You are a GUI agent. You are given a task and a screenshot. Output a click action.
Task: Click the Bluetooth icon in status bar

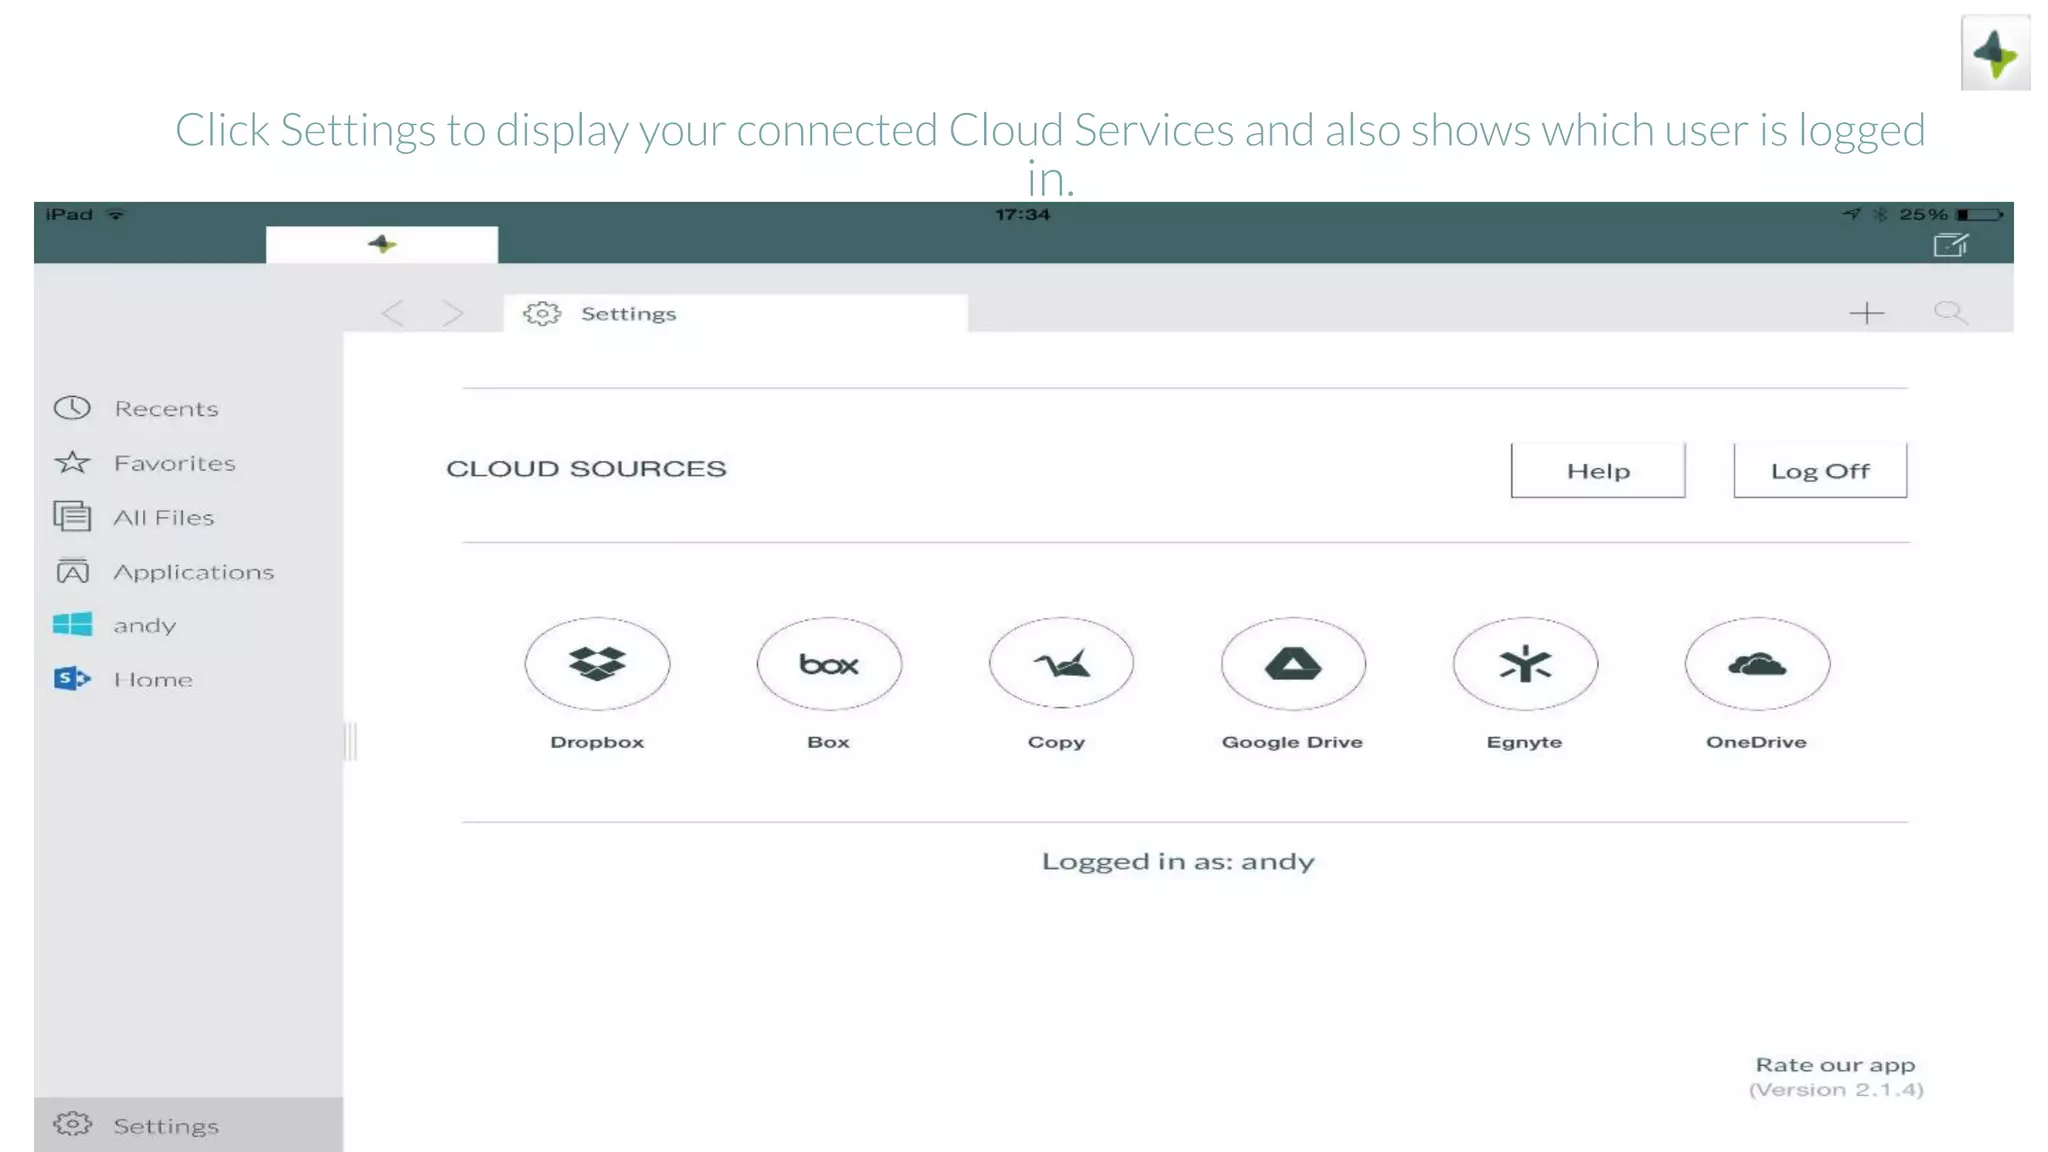[1880, 214]
